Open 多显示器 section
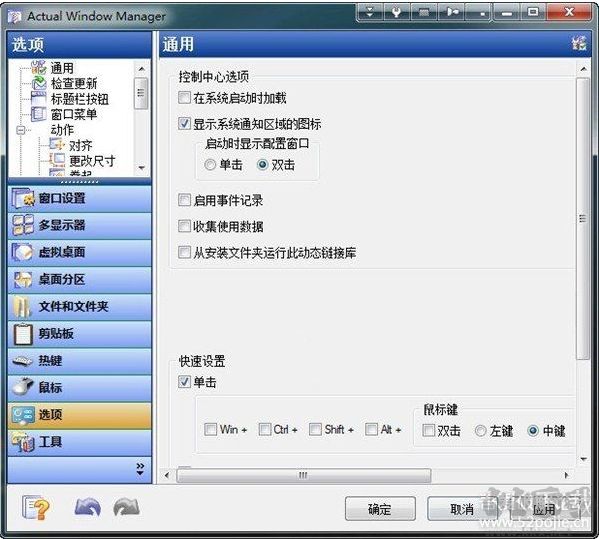 (79, 225)
